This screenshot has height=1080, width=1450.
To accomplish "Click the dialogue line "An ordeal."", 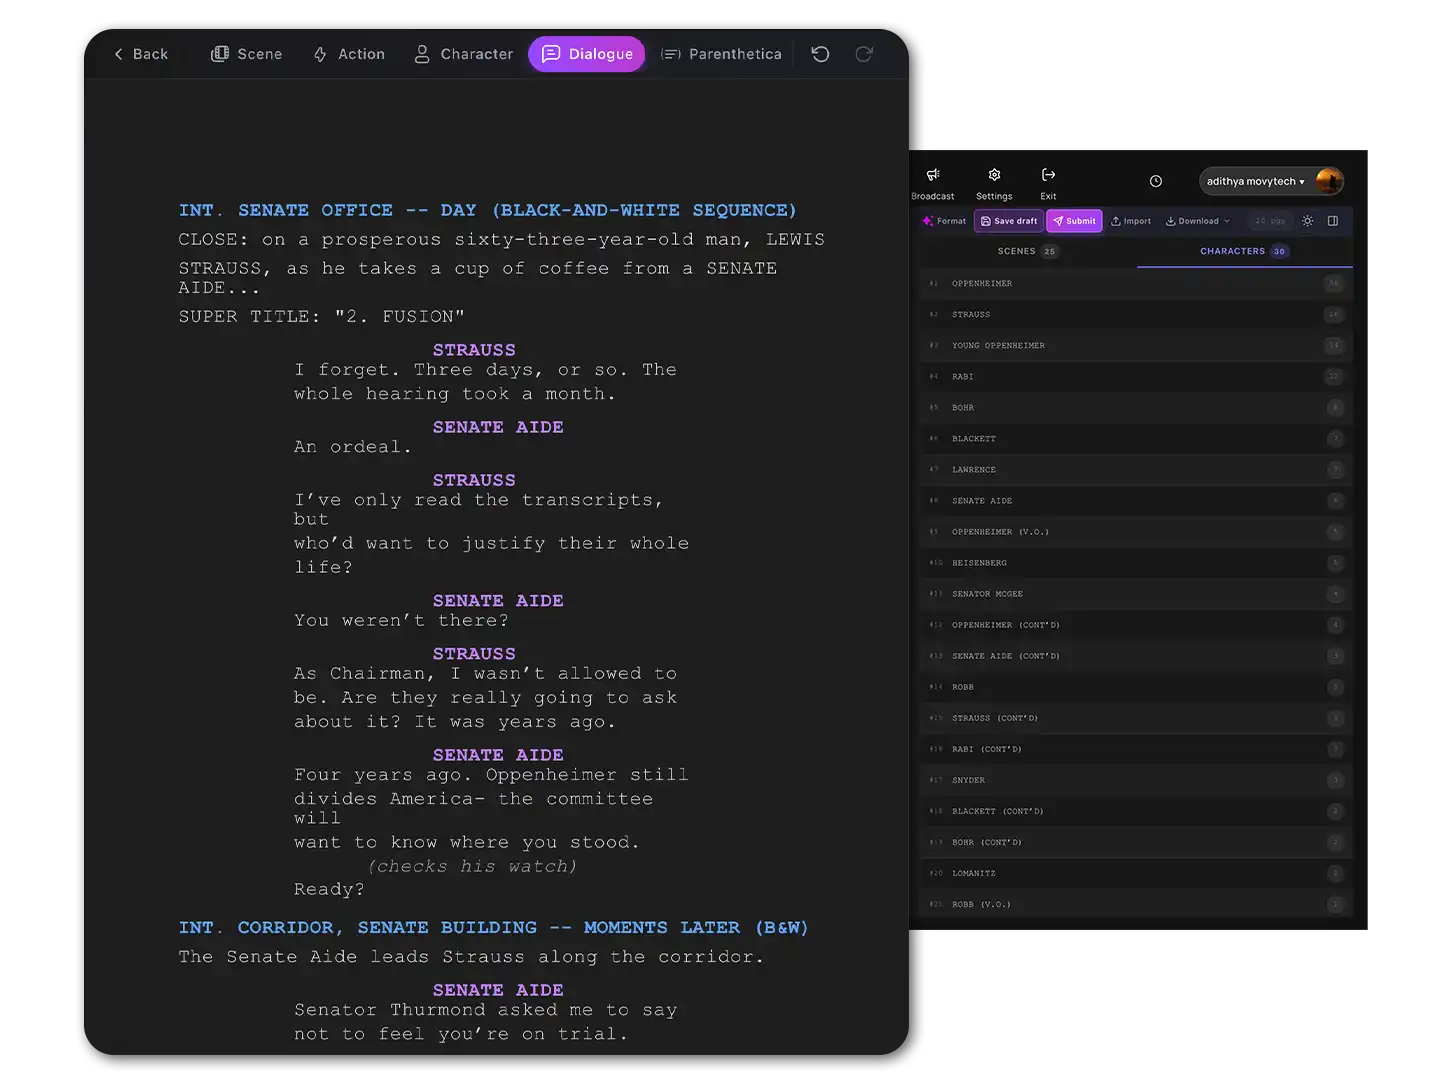I will click(353, 447).
